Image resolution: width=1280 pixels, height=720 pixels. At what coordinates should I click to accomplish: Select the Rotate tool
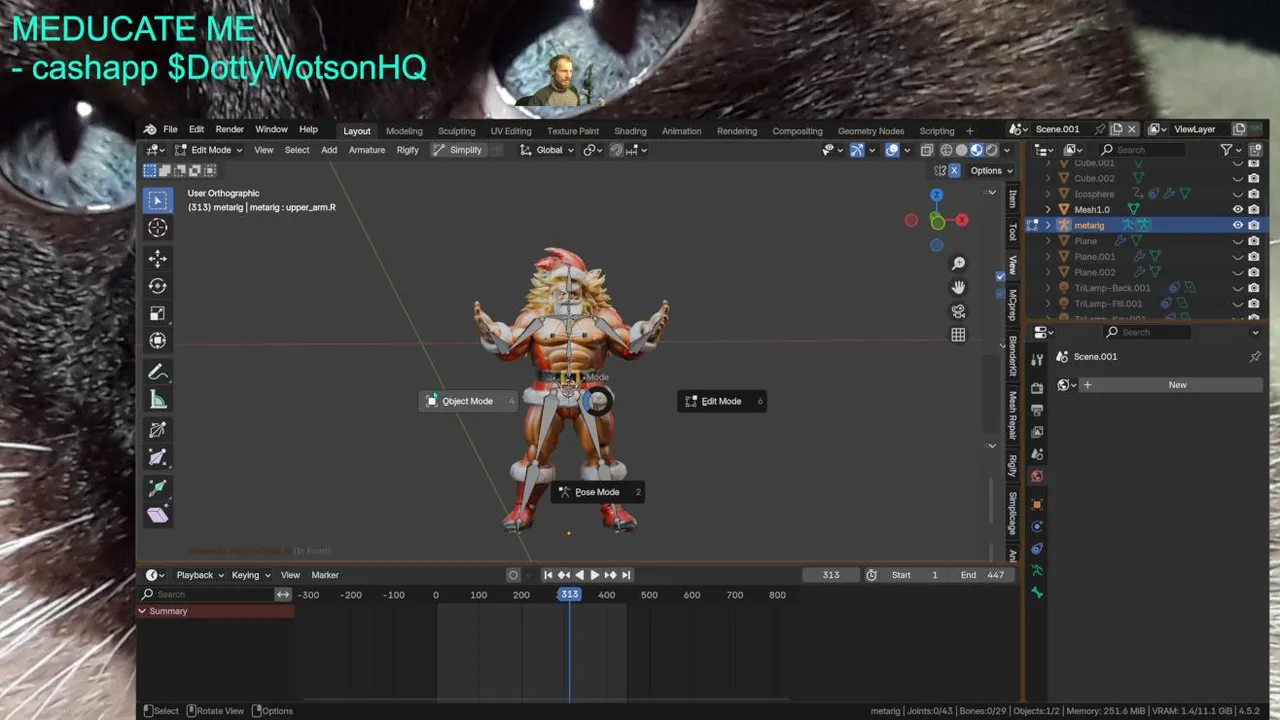point(157,286)
